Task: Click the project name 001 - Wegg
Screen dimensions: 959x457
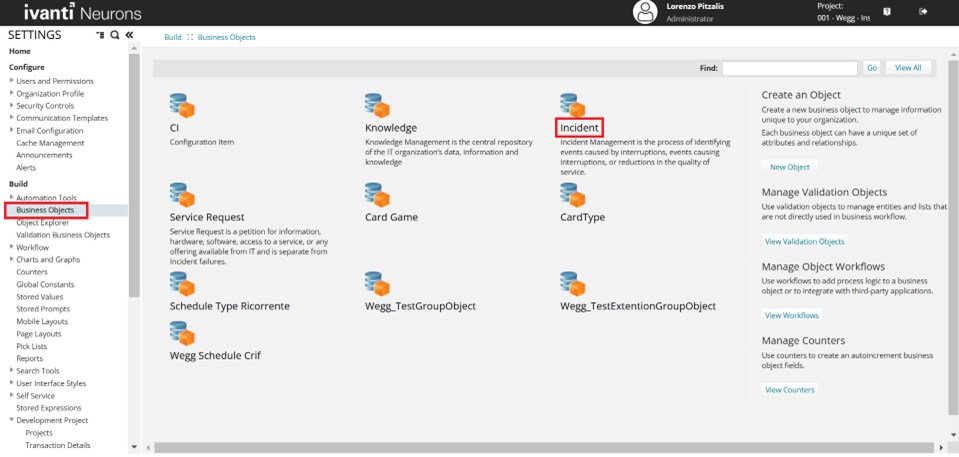Action: pyautogui.click(x=843, y=18)
